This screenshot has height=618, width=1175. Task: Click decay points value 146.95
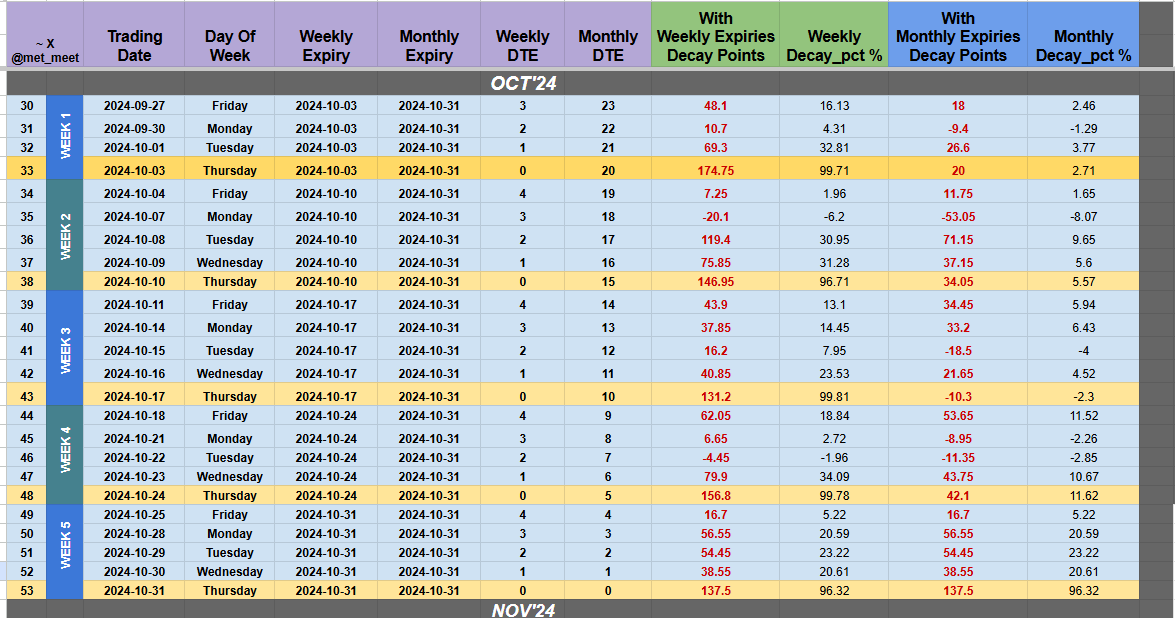tap(716, 282)
